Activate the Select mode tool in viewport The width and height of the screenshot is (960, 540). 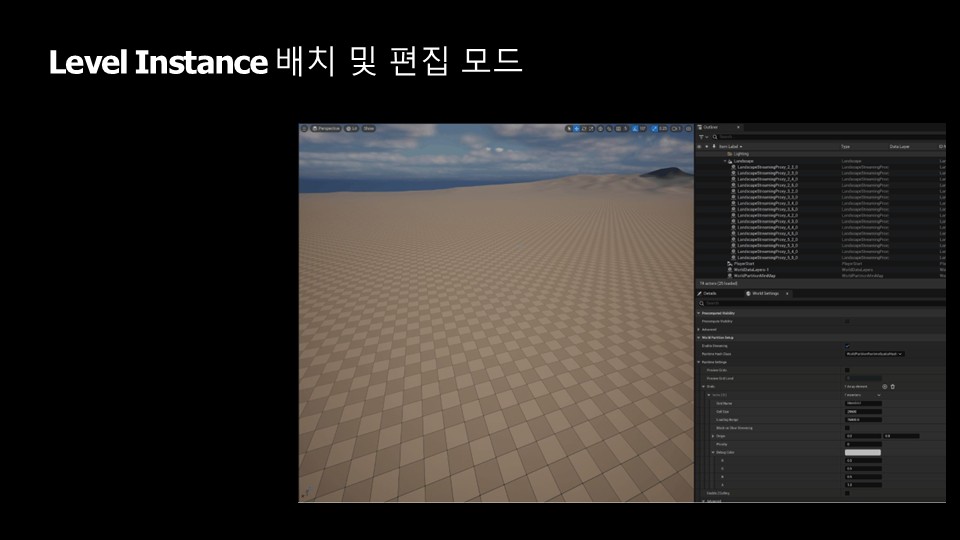coord(569,129)
